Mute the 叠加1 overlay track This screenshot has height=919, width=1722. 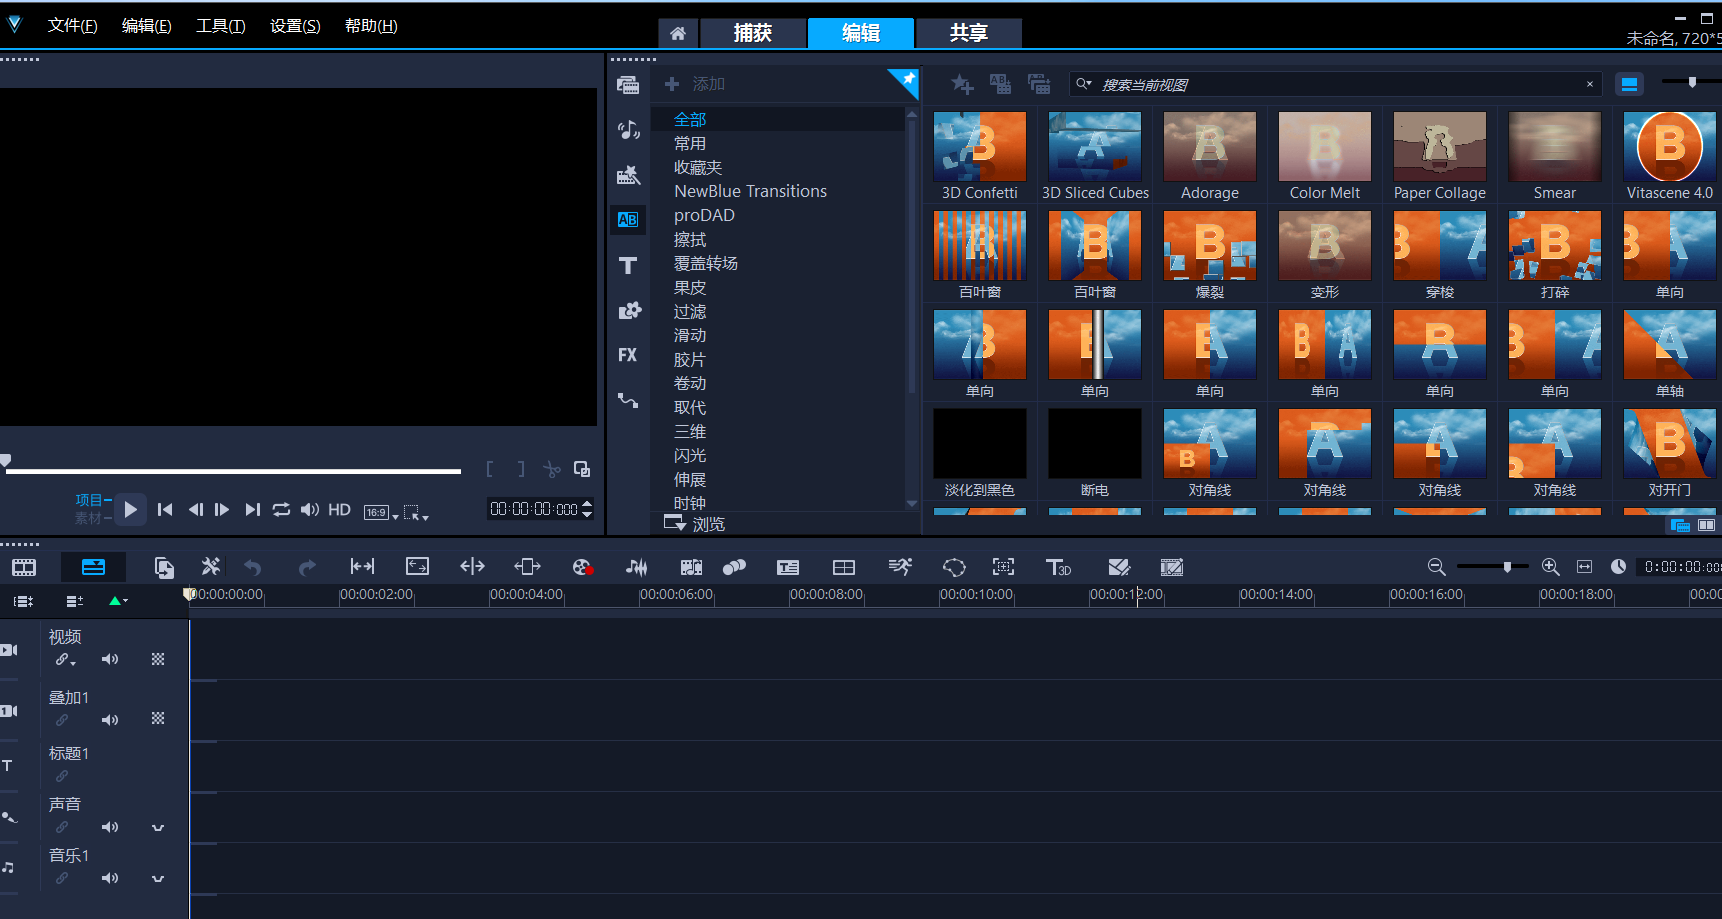(110, 719)
